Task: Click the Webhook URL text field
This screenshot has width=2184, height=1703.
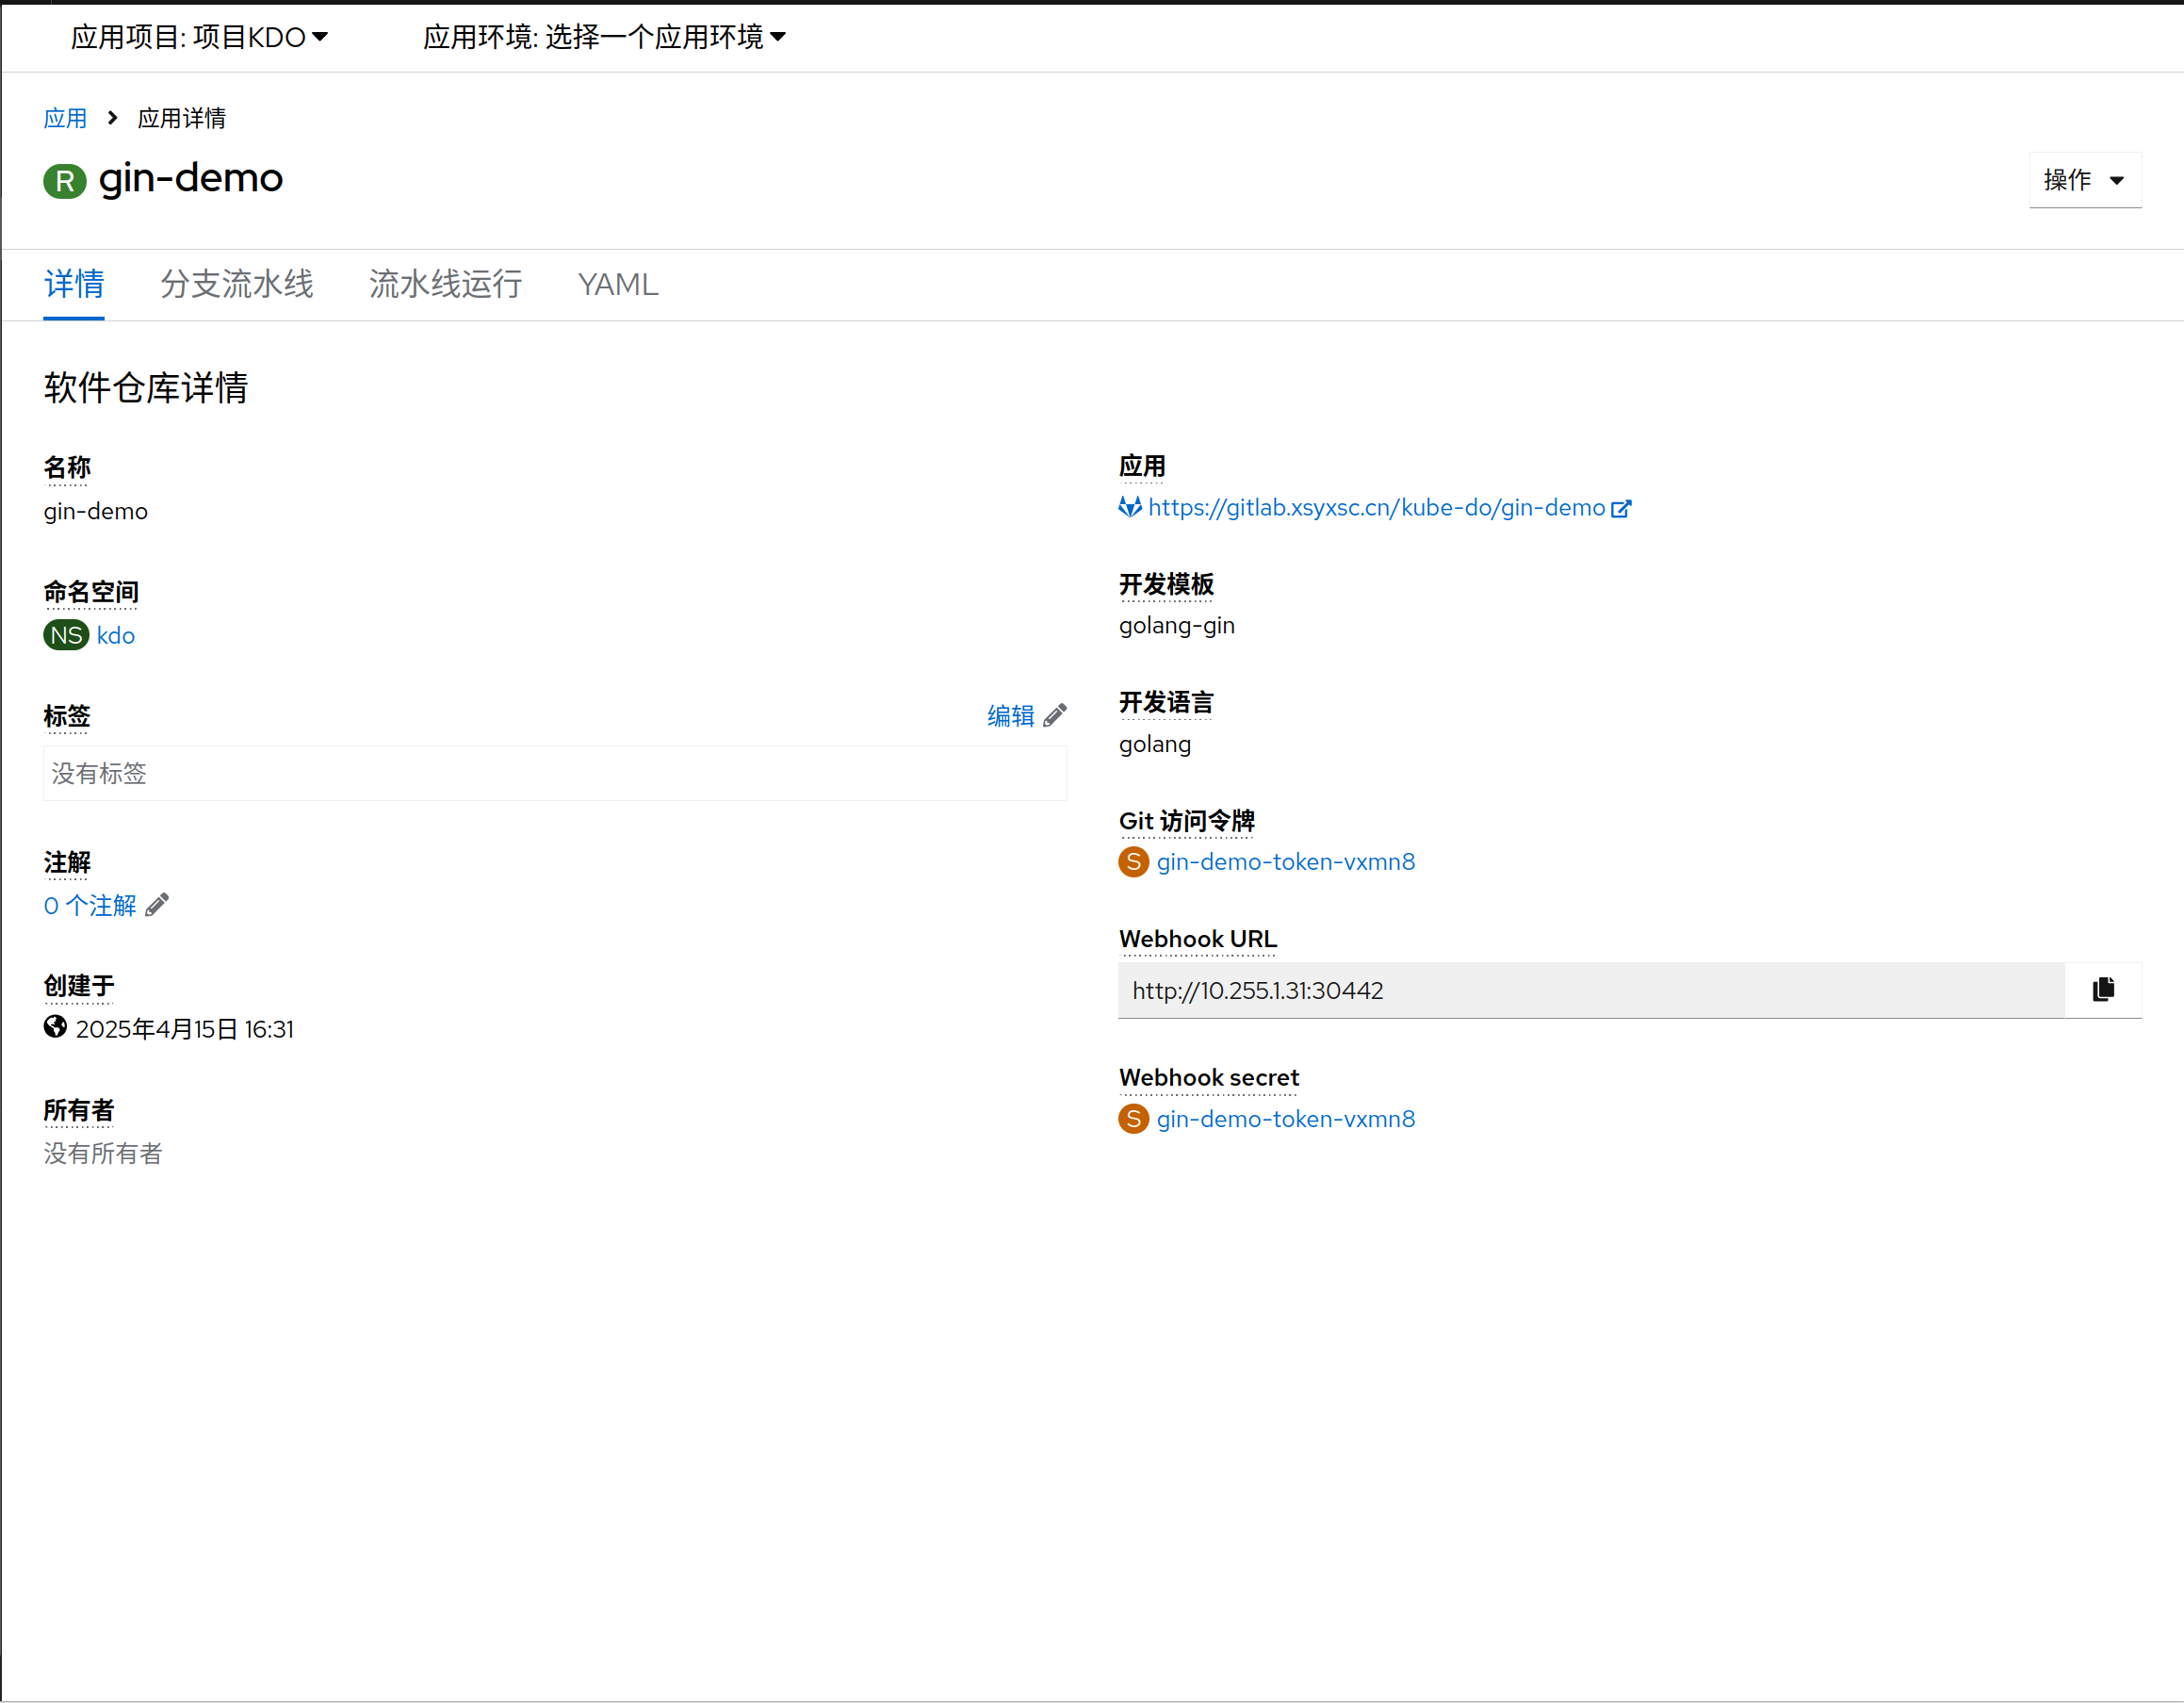Action: [x=1590, y=990]
